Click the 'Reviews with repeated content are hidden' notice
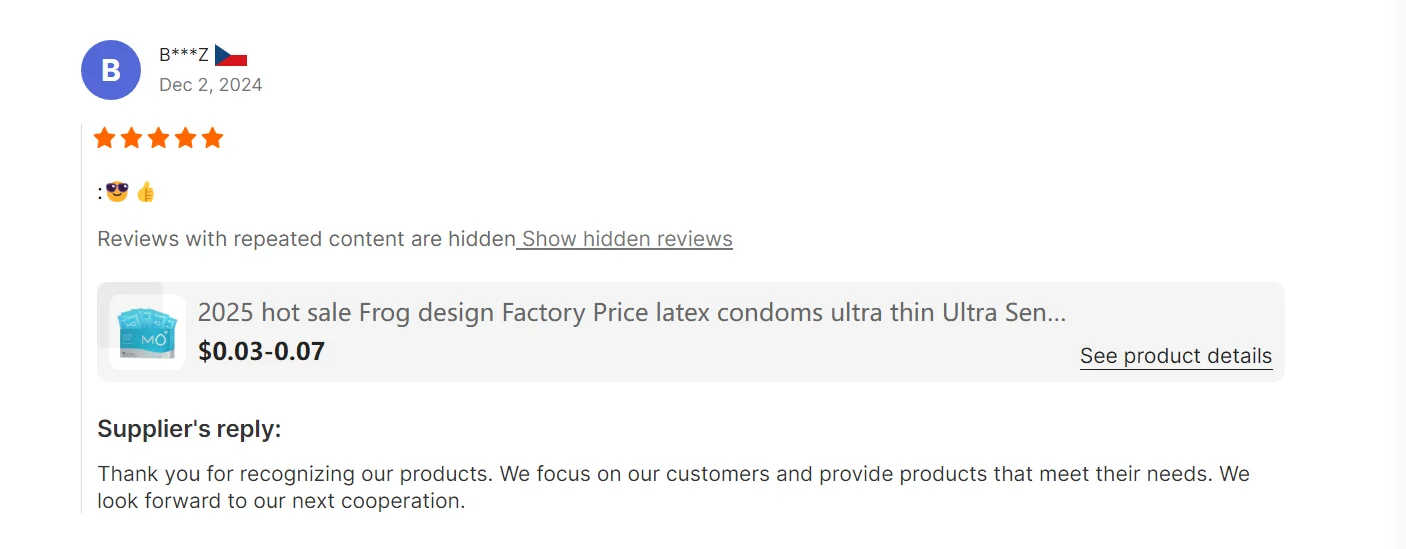Viewport: 1406px width, 549px height. 306,239
